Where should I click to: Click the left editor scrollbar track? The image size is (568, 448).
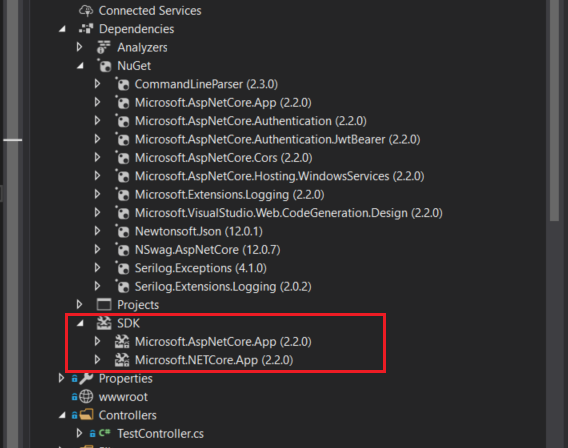[x=13, y=224]
